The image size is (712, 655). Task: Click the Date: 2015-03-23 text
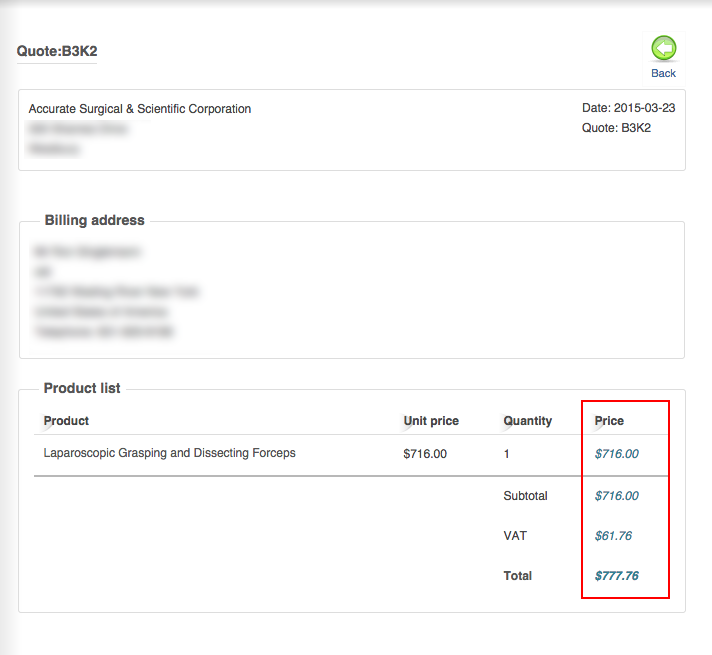pos(628,108)
